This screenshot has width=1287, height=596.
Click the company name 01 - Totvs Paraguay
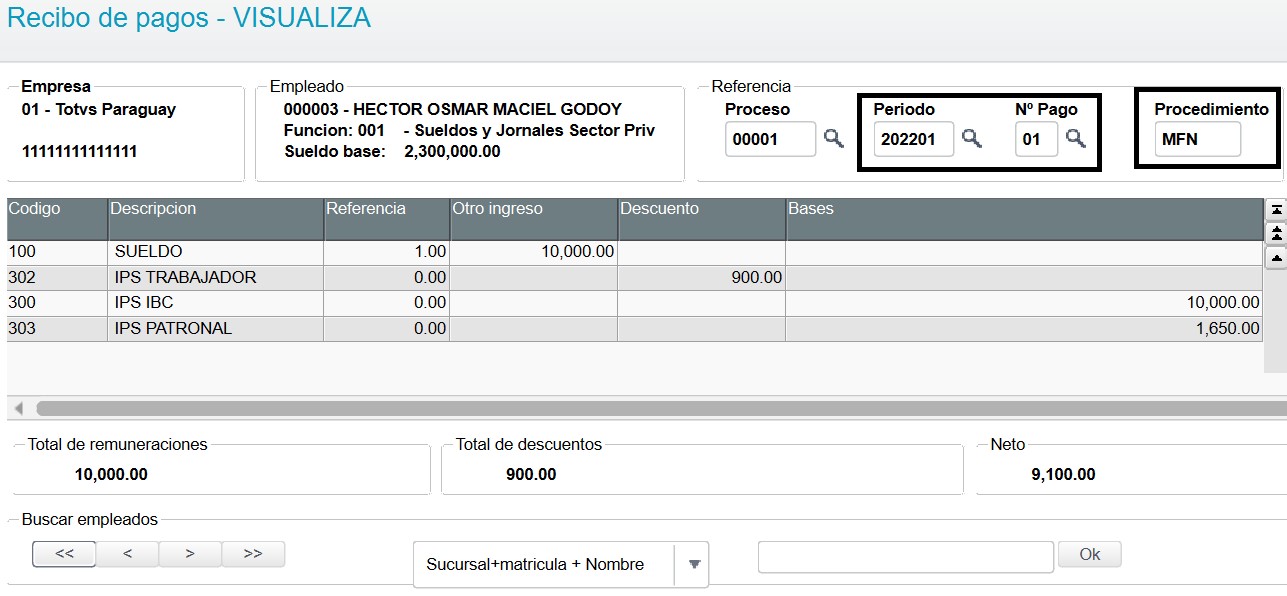point(99,109)
